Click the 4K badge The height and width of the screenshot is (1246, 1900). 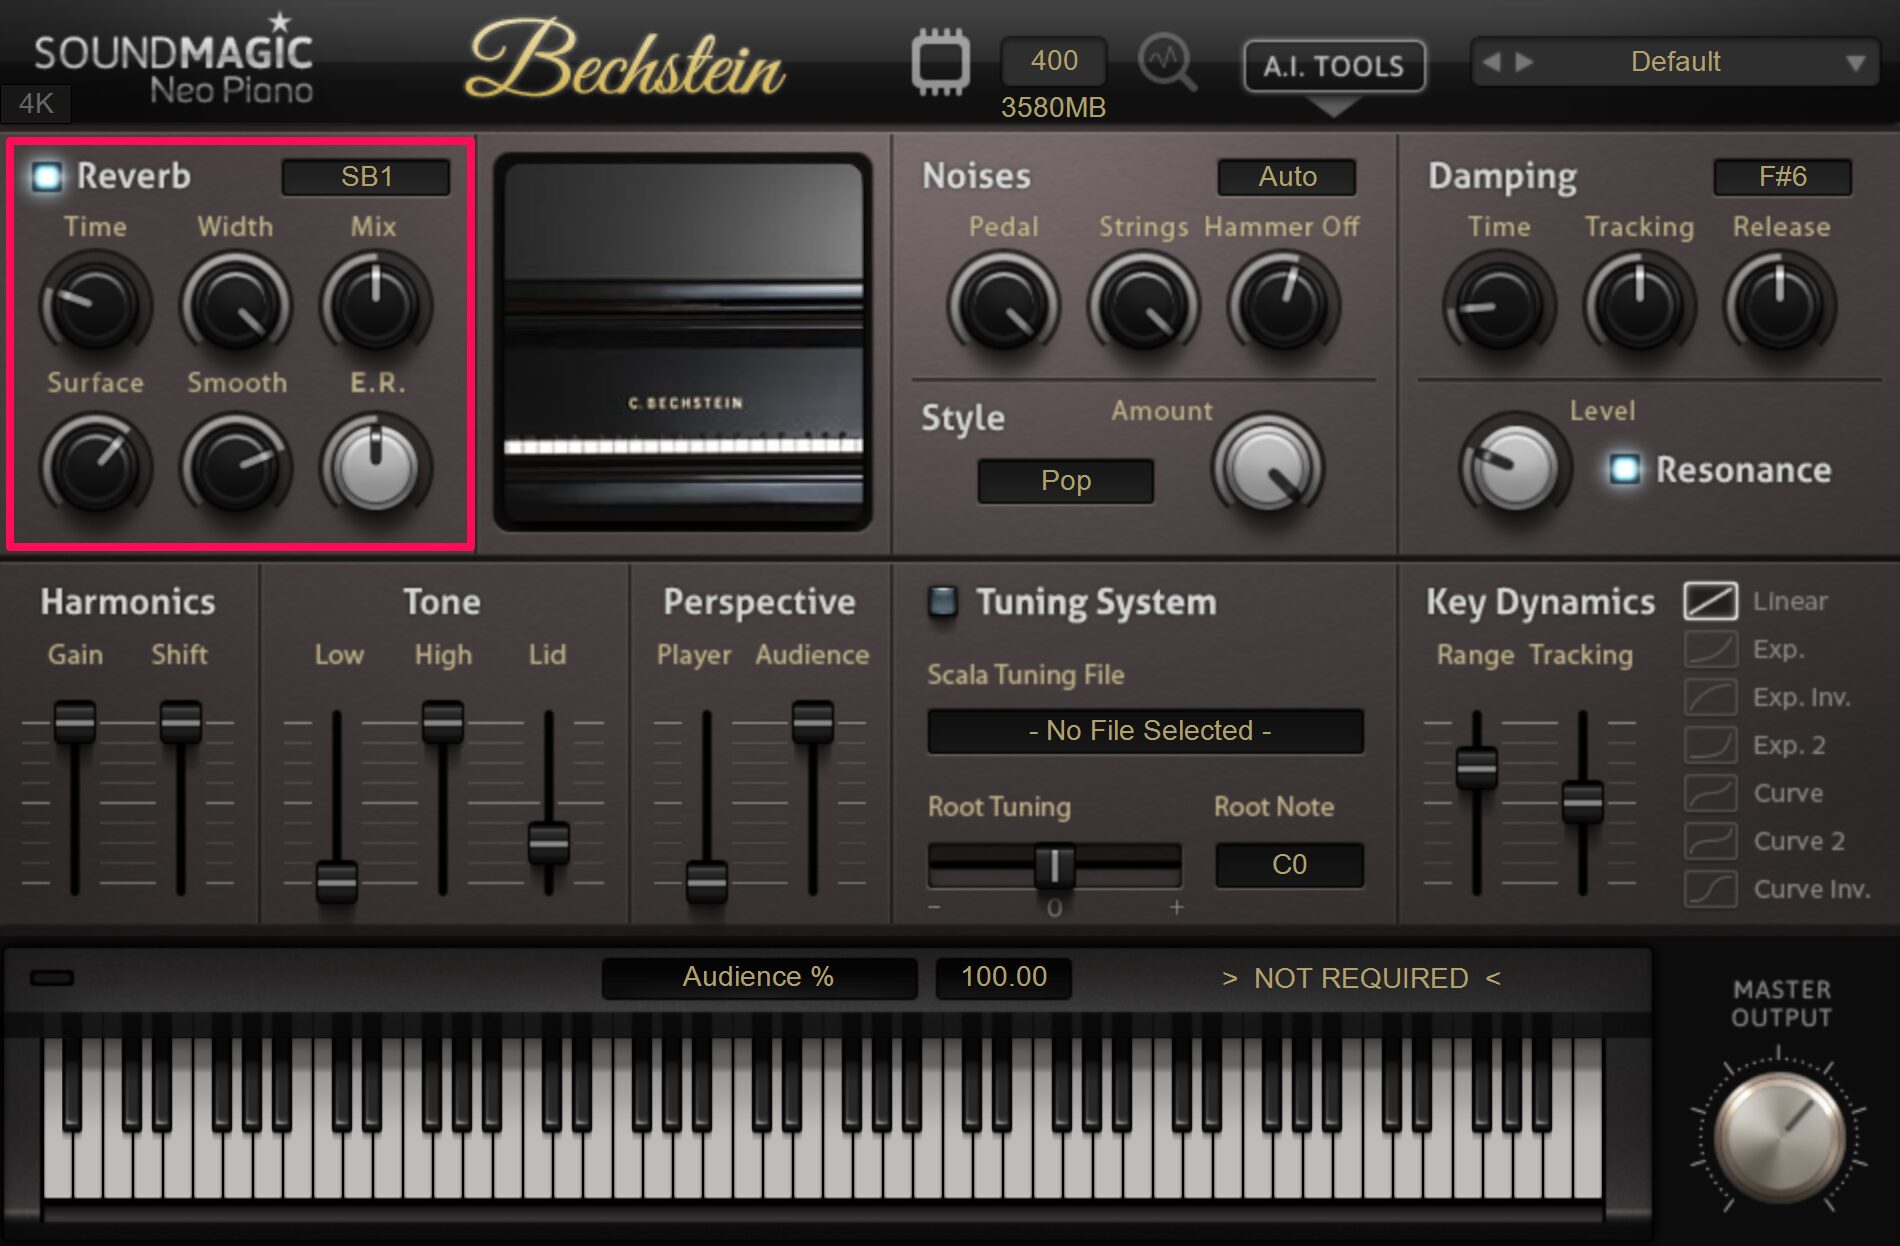tap(36, 103)
